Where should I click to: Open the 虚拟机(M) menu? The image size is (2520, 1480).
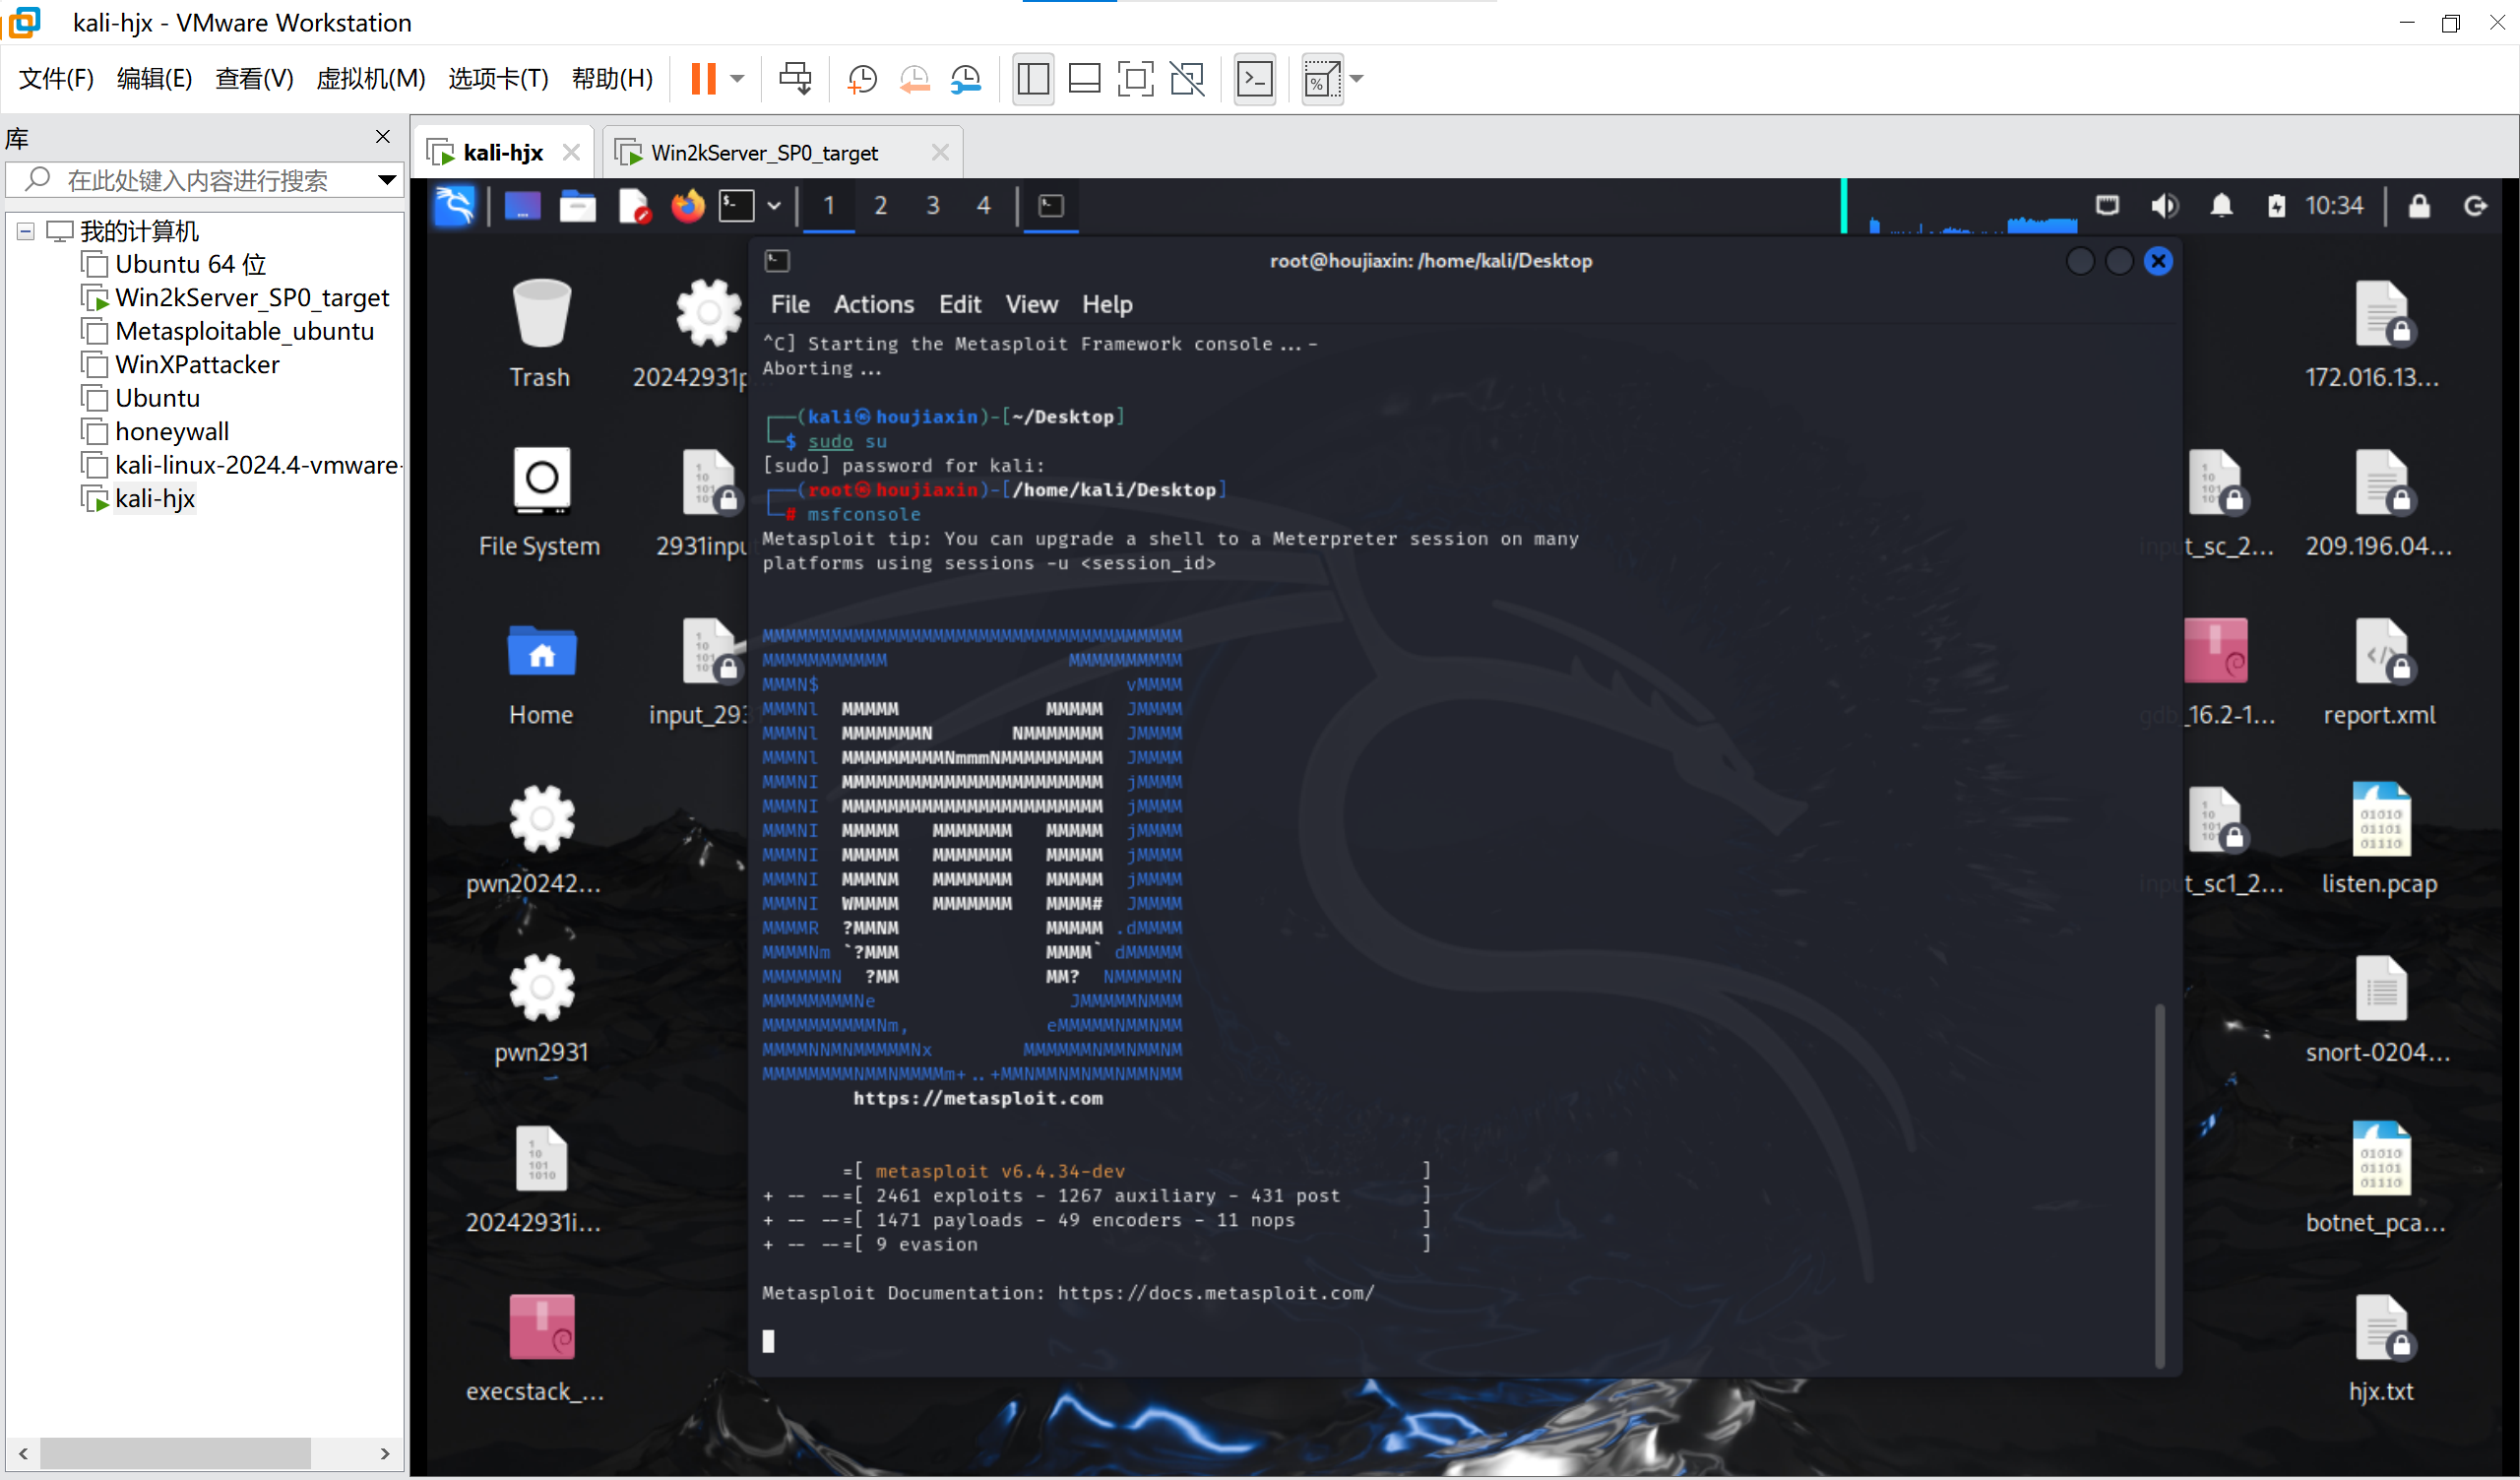(x=370, y=78)
